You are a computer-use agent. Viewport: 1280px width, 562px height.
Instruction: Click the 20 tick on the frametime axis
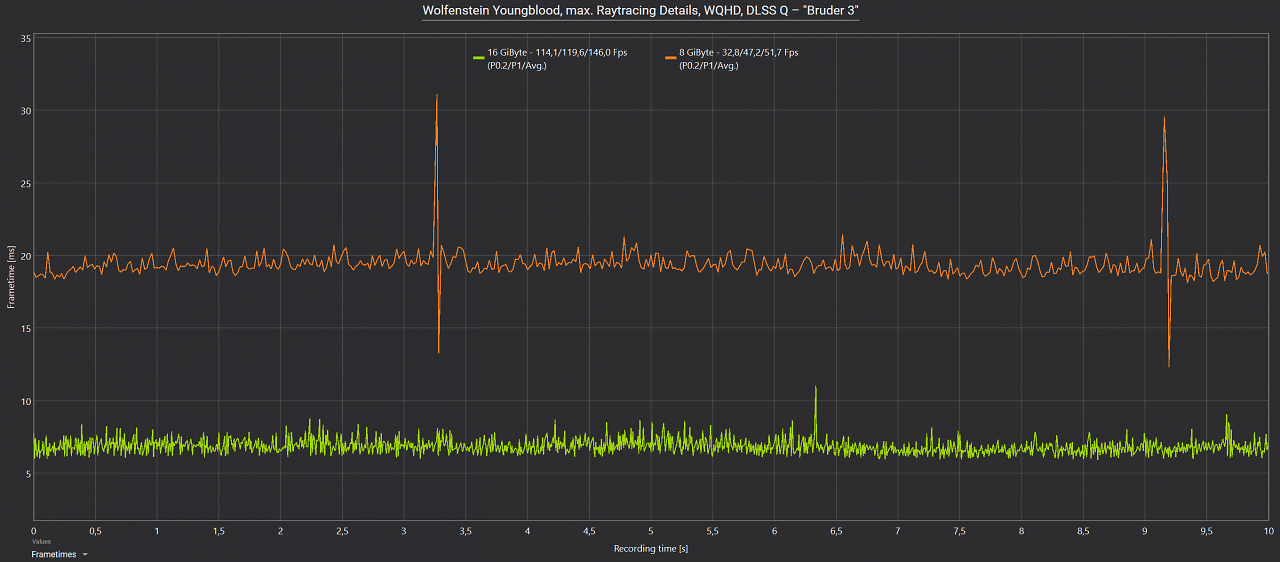click(26, 256)
